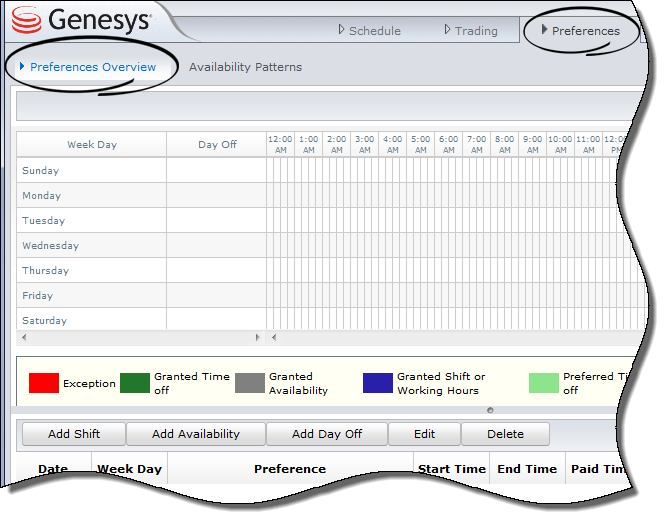The width and height of the screenshot is (665, 520).
Task: Click the blue Granted Shift swatch
Action: click(378, 383)
